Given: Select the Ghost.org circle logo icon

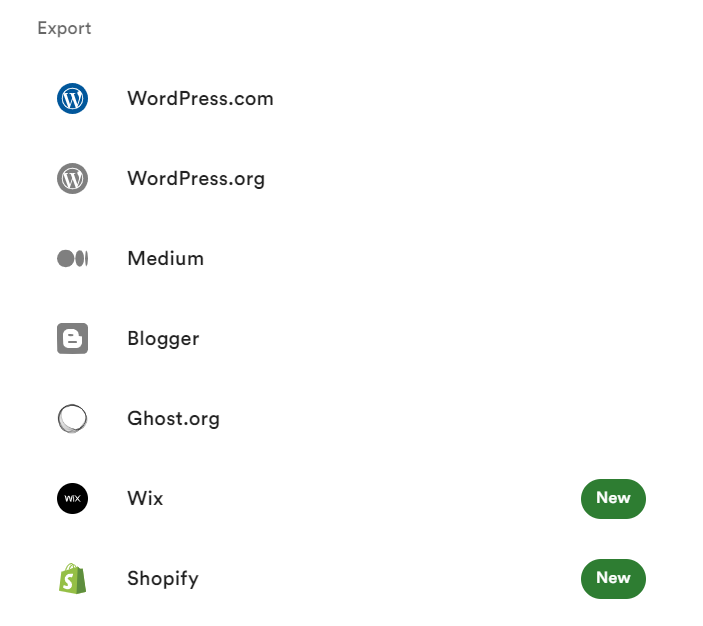Looking at the screenshot, I should click(x=72, y=419).
